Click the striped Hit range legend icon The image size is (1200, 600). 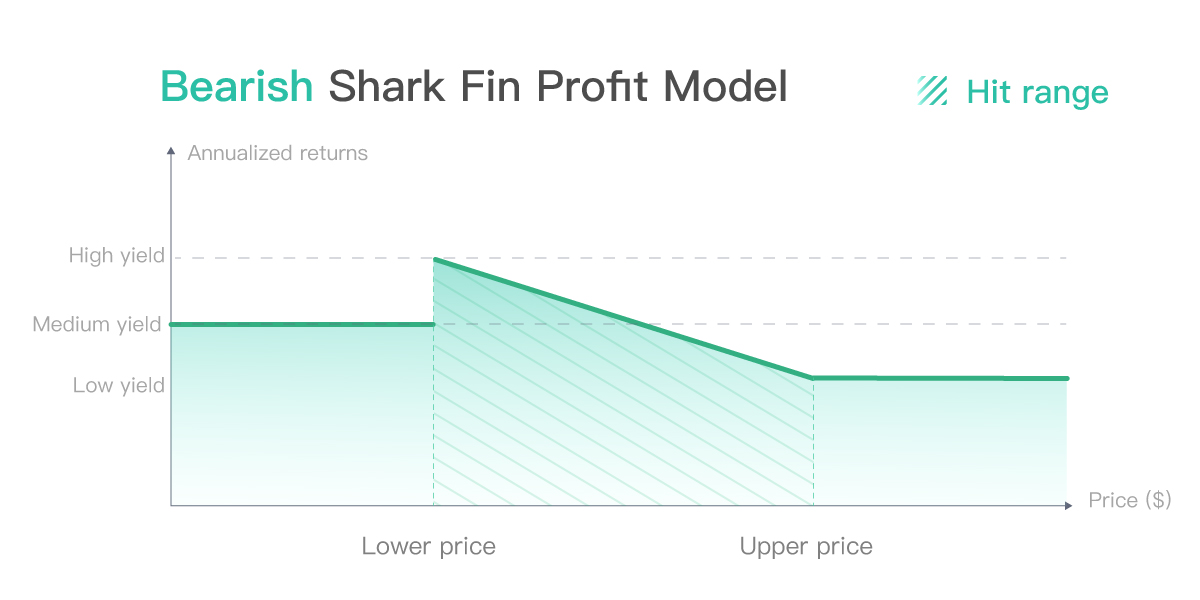click(x=932, y=91)
